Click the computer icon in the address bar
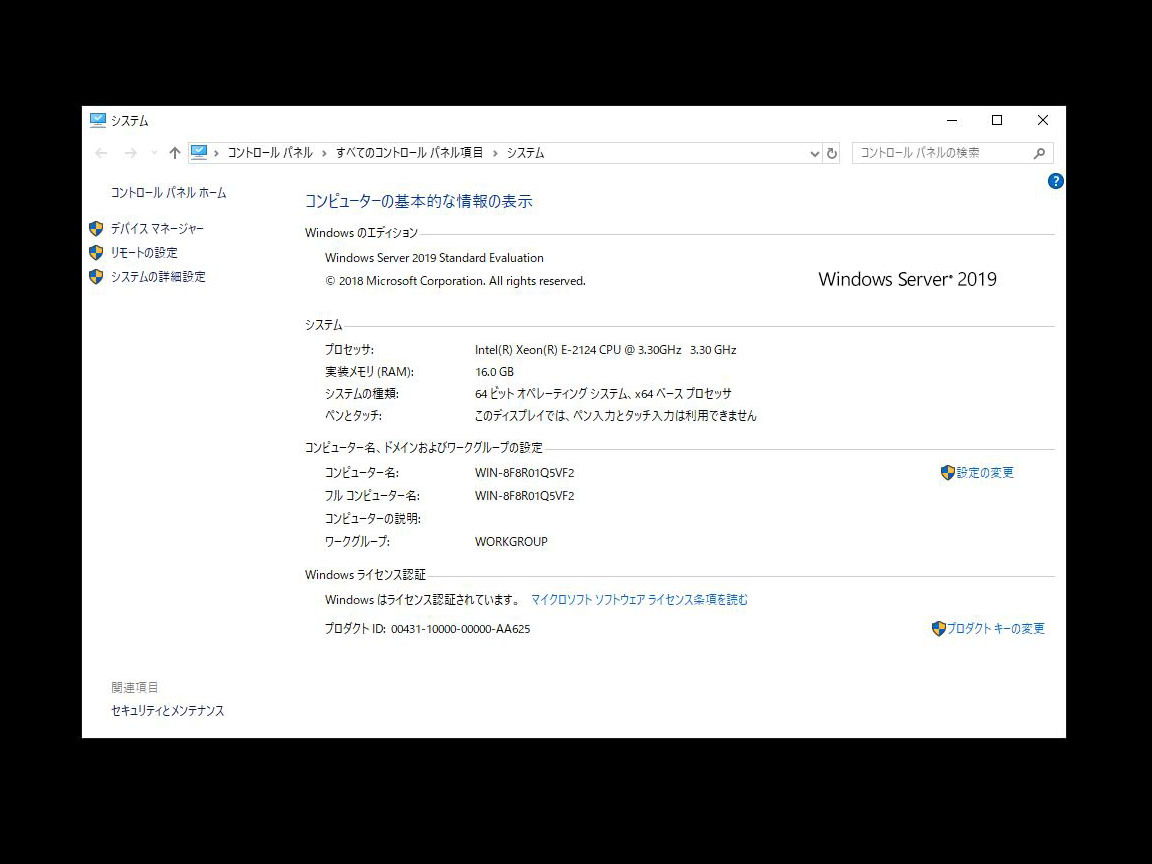Screen dimensions: 1152x864 click(199, 152)
